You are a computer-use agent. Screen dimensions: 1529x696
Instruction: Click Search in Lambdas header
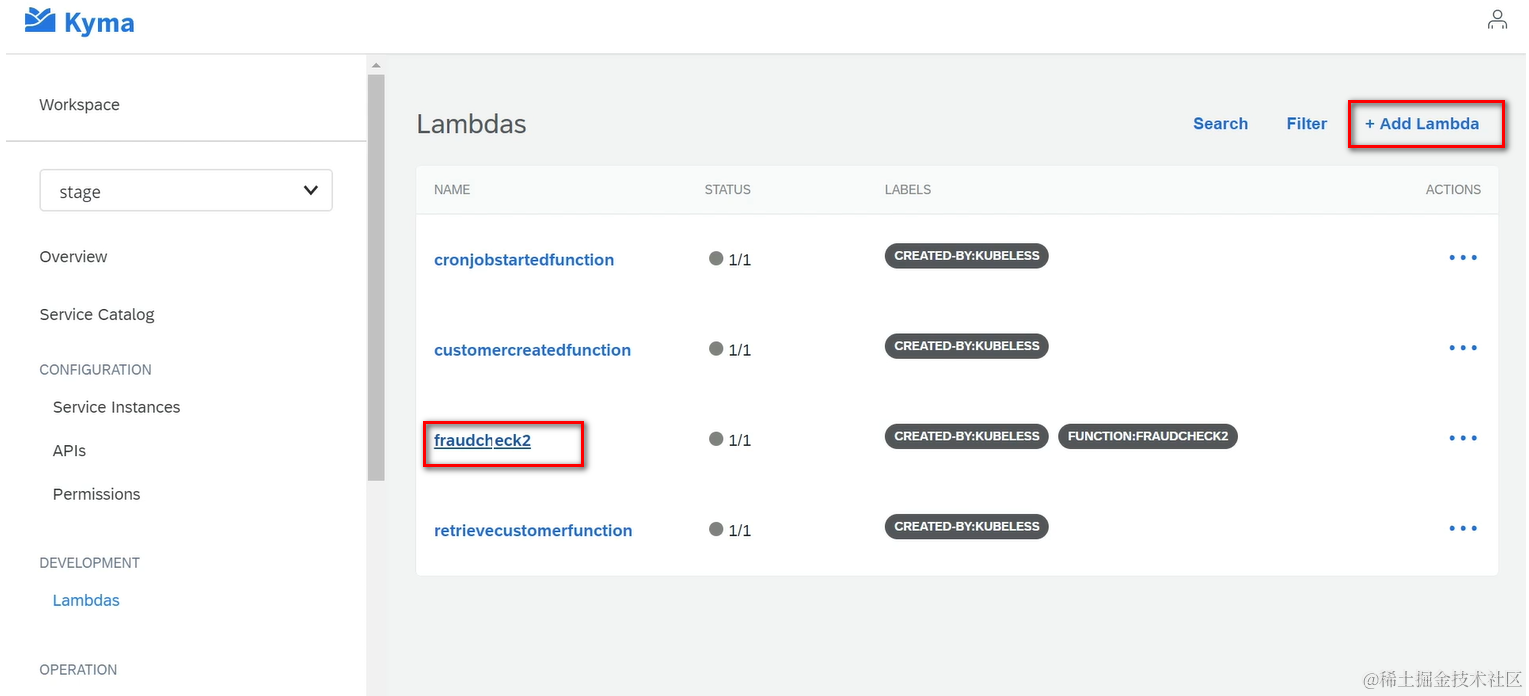click(x=1220, y=124)
